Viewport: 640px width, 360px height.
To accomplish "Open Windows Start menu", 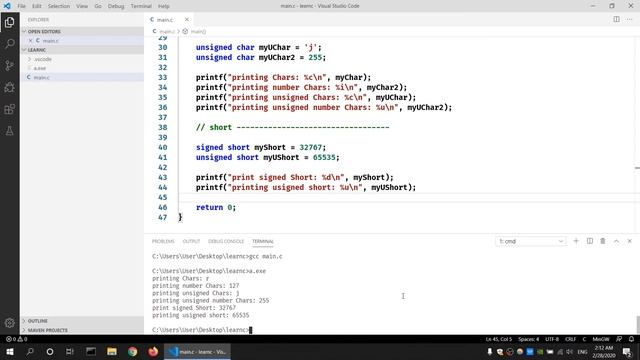I will click(9, 351).
